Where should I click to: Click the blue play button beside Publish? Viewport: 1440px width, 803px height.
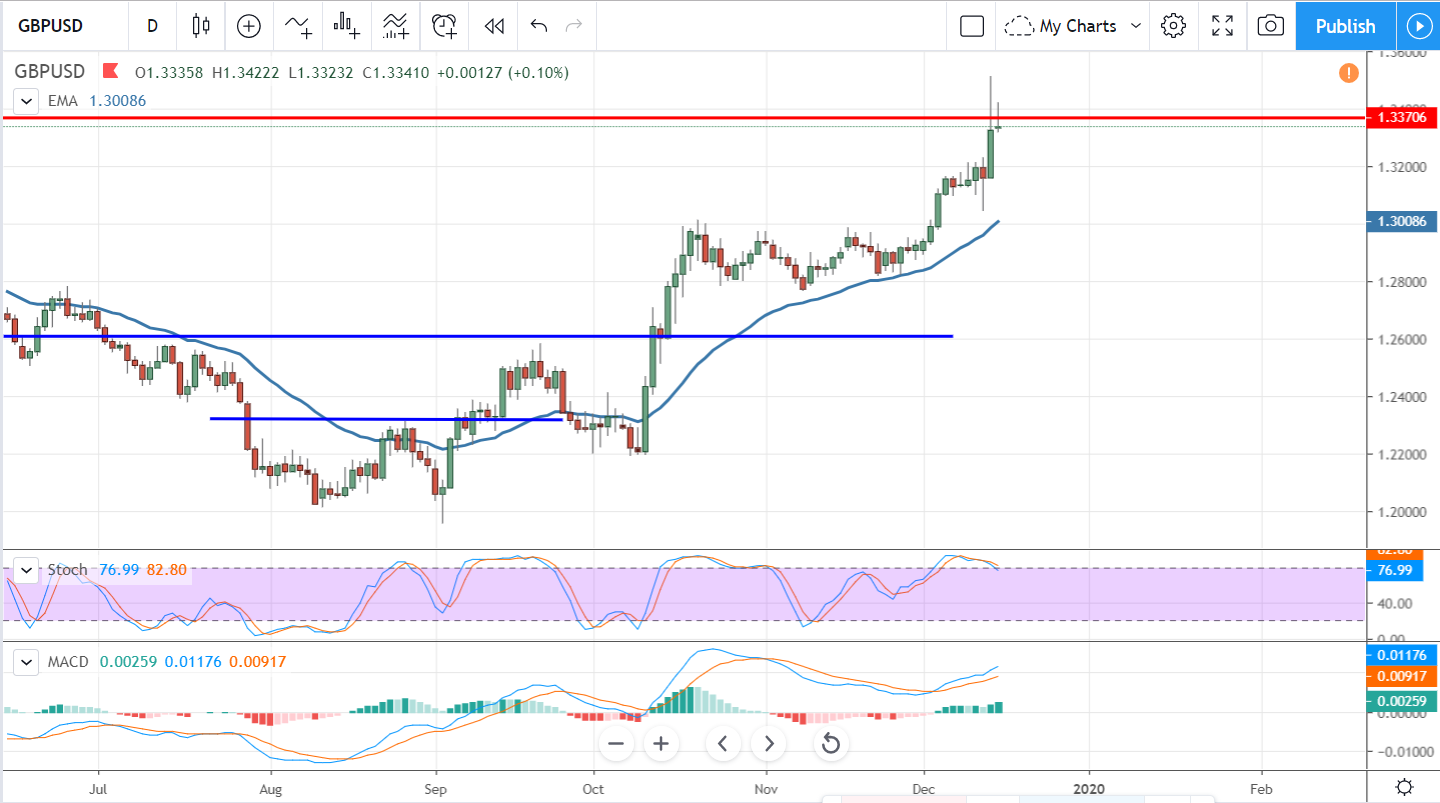pyautogui.click(x=1418, y=26)
